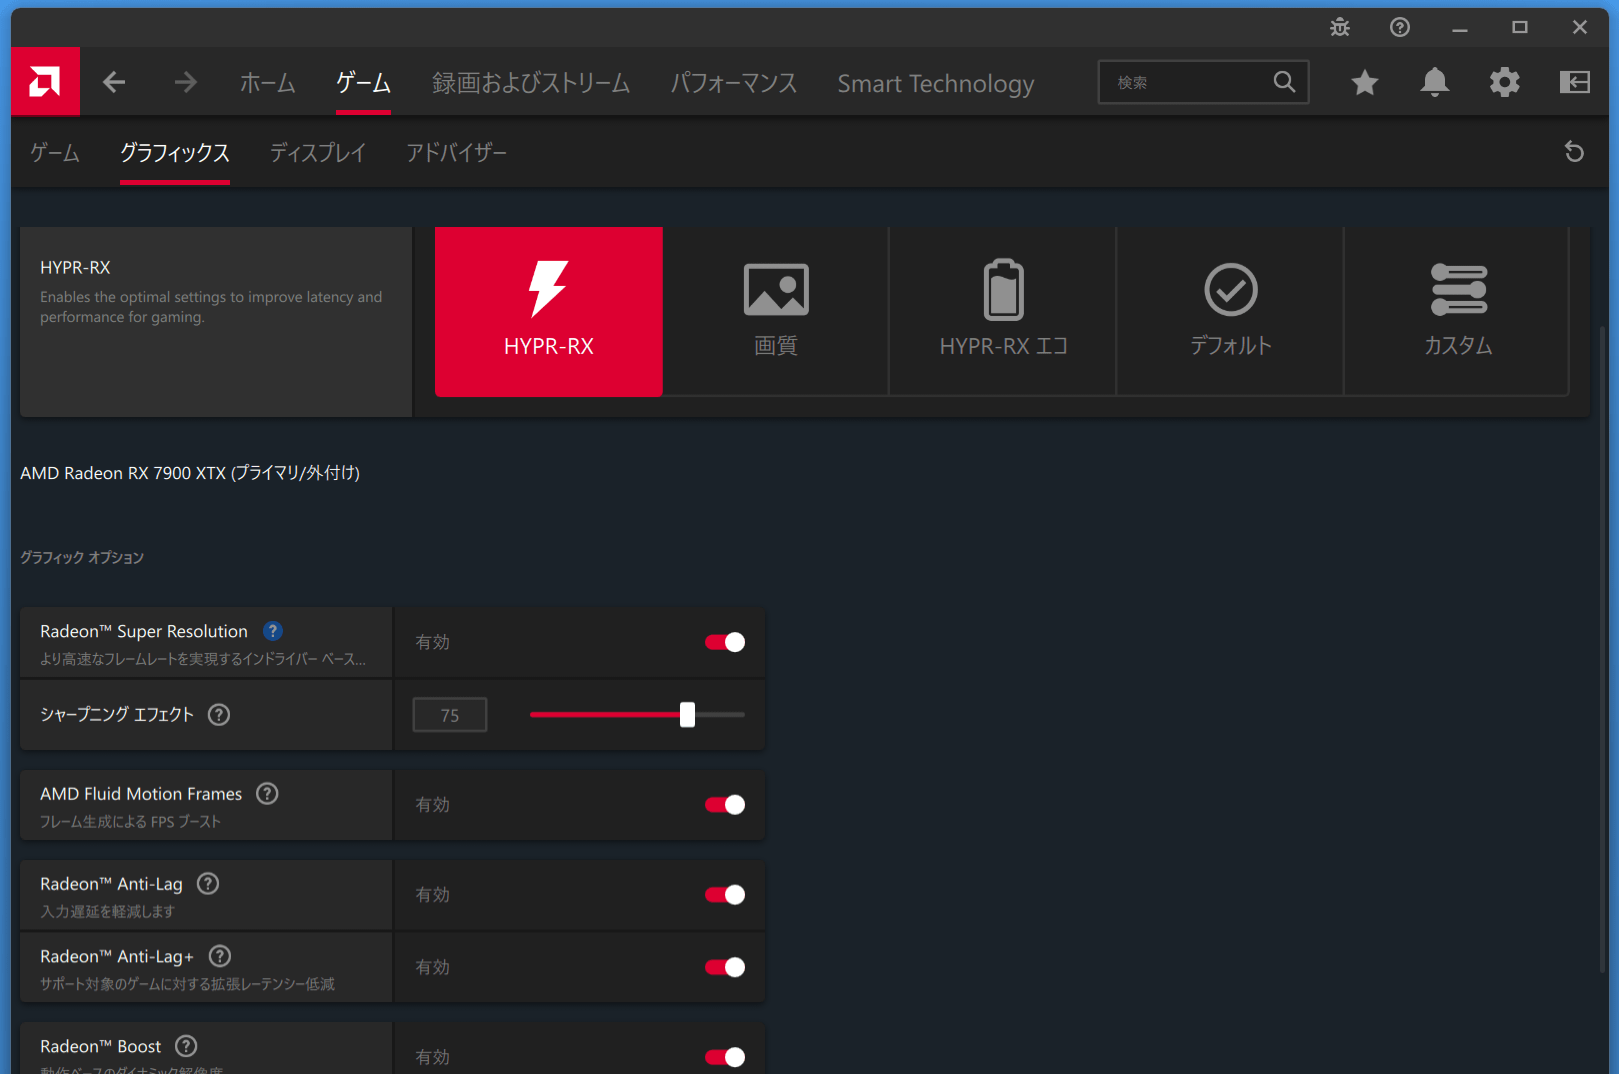Screen dimensions: 1619x1074
Task: Click the 入力遅延を軽減します text
Action: click(x=107, y=912)
